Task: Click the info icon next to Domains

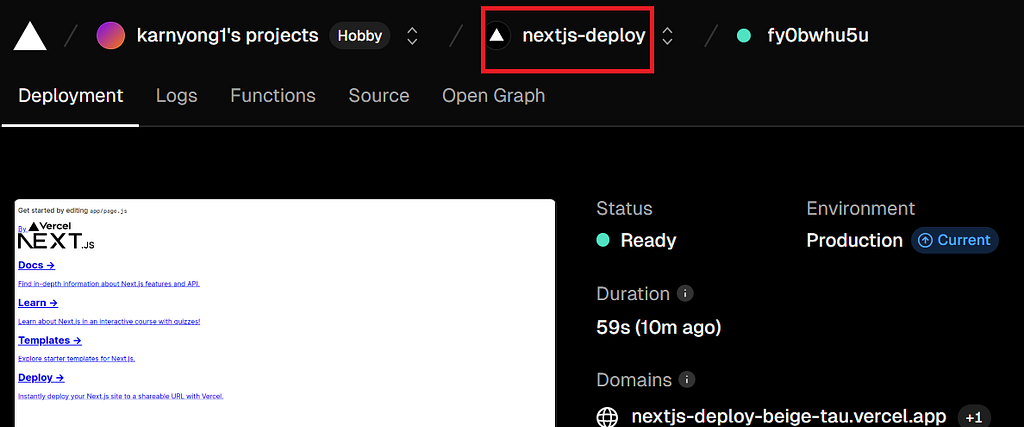Action: click(x=686, y=379)
